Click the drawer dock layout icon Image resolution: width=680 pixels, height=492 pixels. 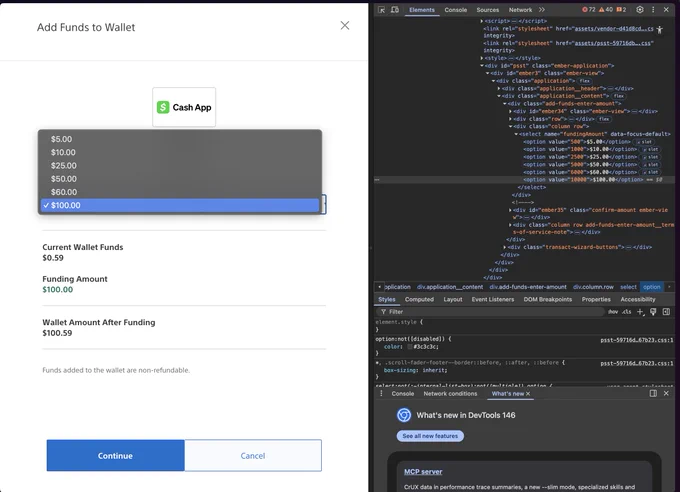(653, 393)
